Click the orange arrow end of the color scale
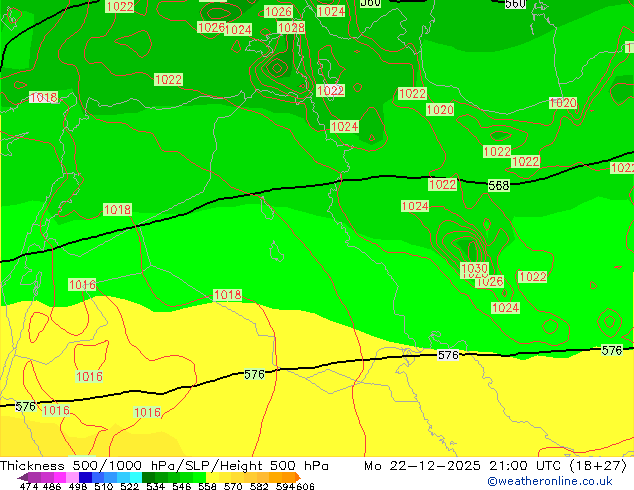 pos(298,477)
